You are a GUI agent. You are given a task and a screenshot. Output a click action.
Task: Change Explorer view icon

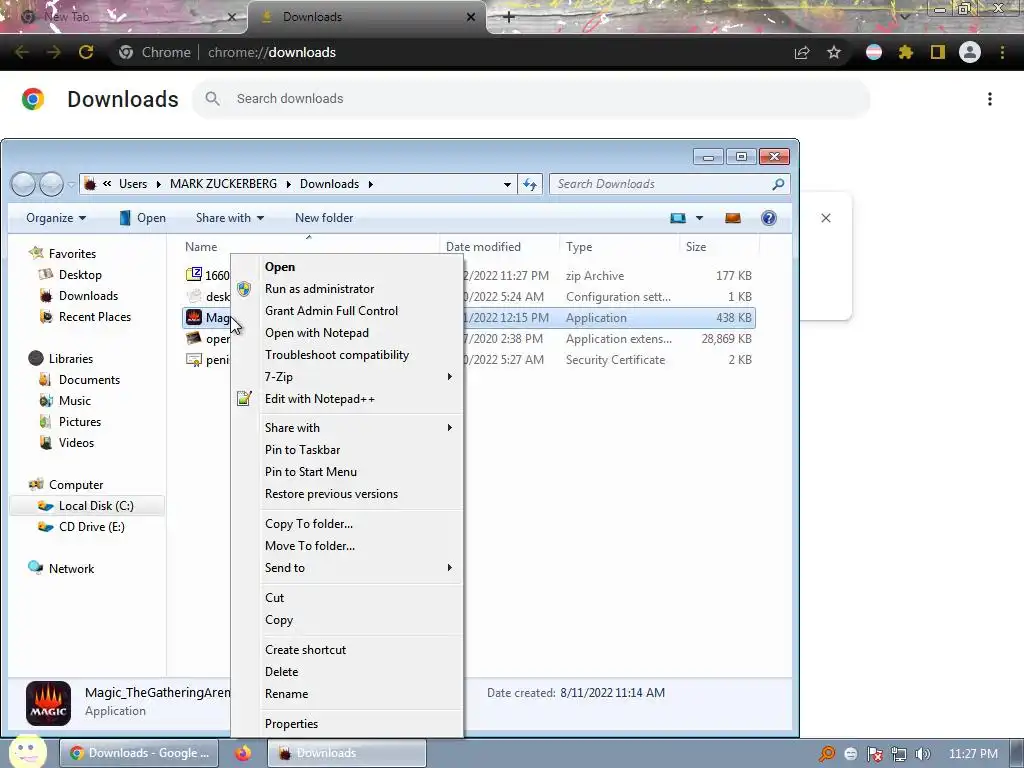coord(678,218)
